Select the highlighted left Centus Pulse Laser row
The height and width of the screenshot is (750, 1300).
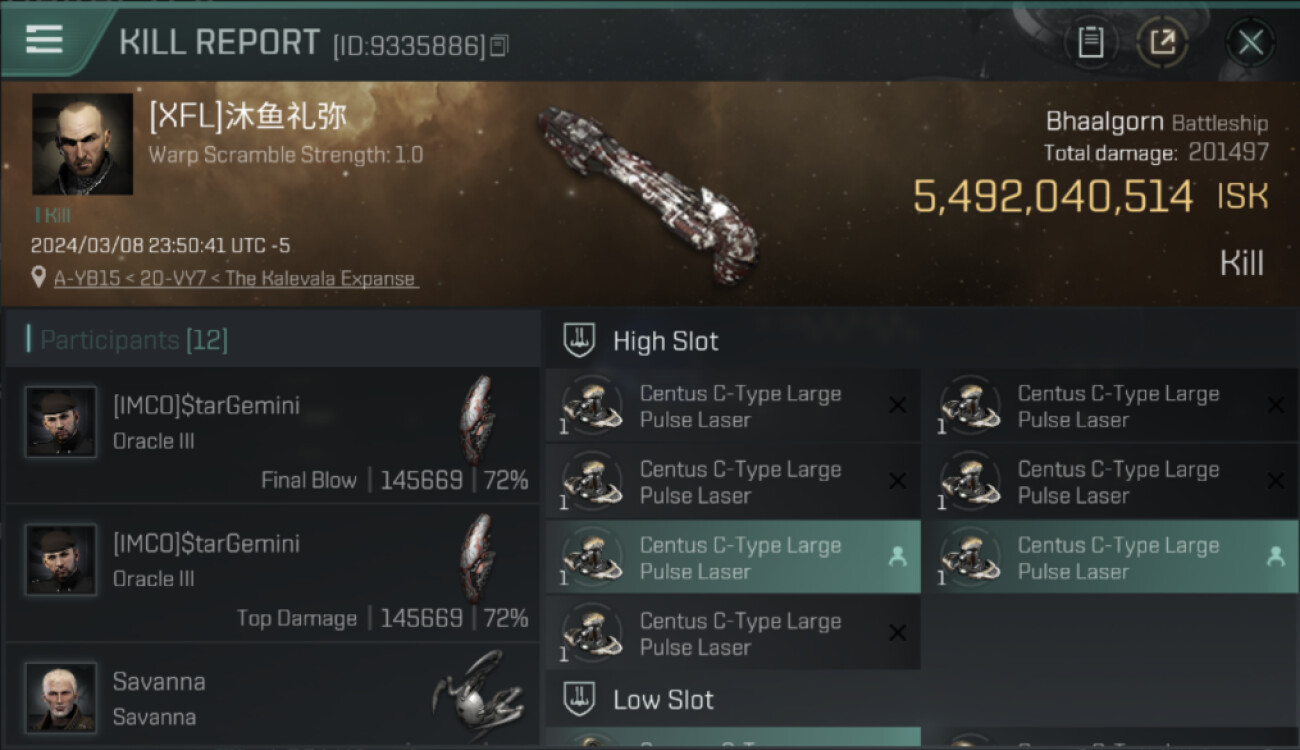coord(731,558)
